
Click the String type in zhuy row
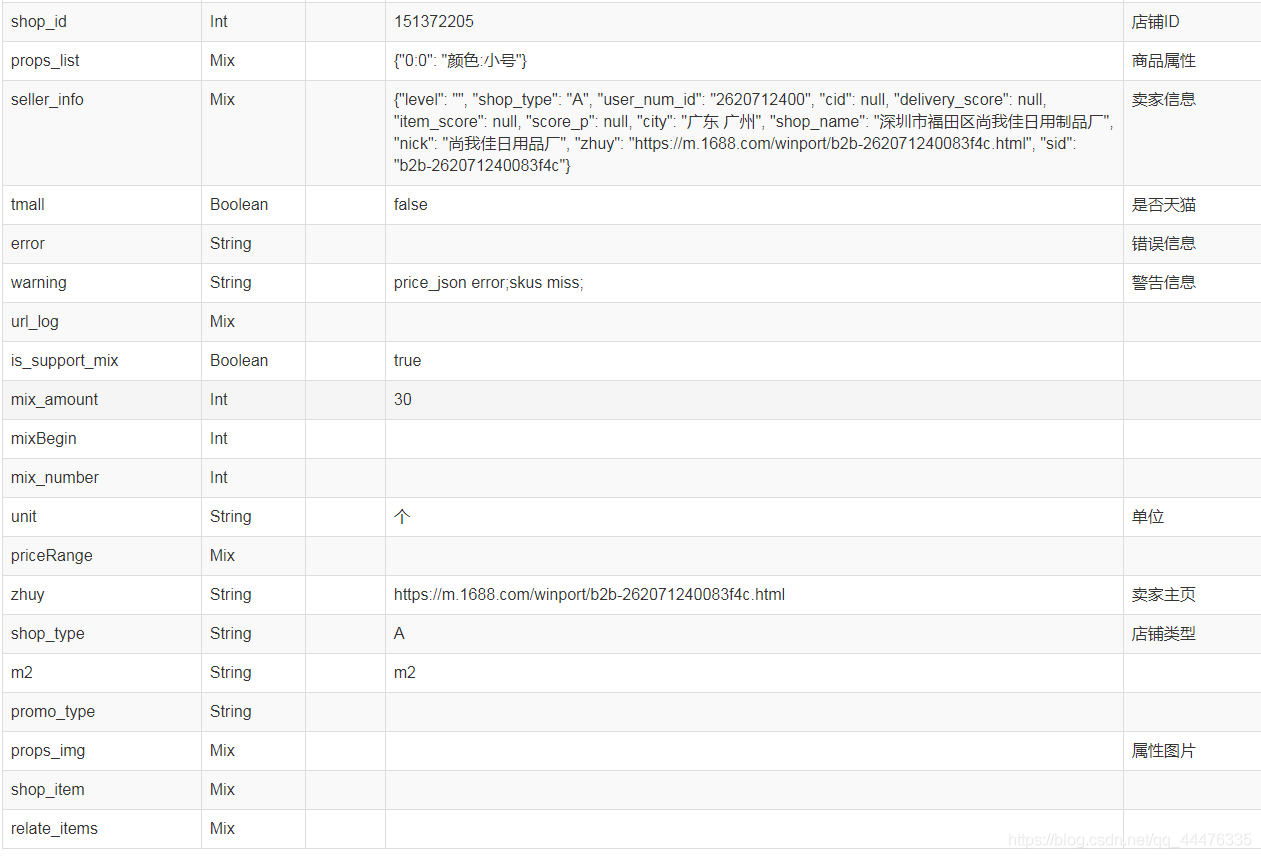click(x=231, y=595)
